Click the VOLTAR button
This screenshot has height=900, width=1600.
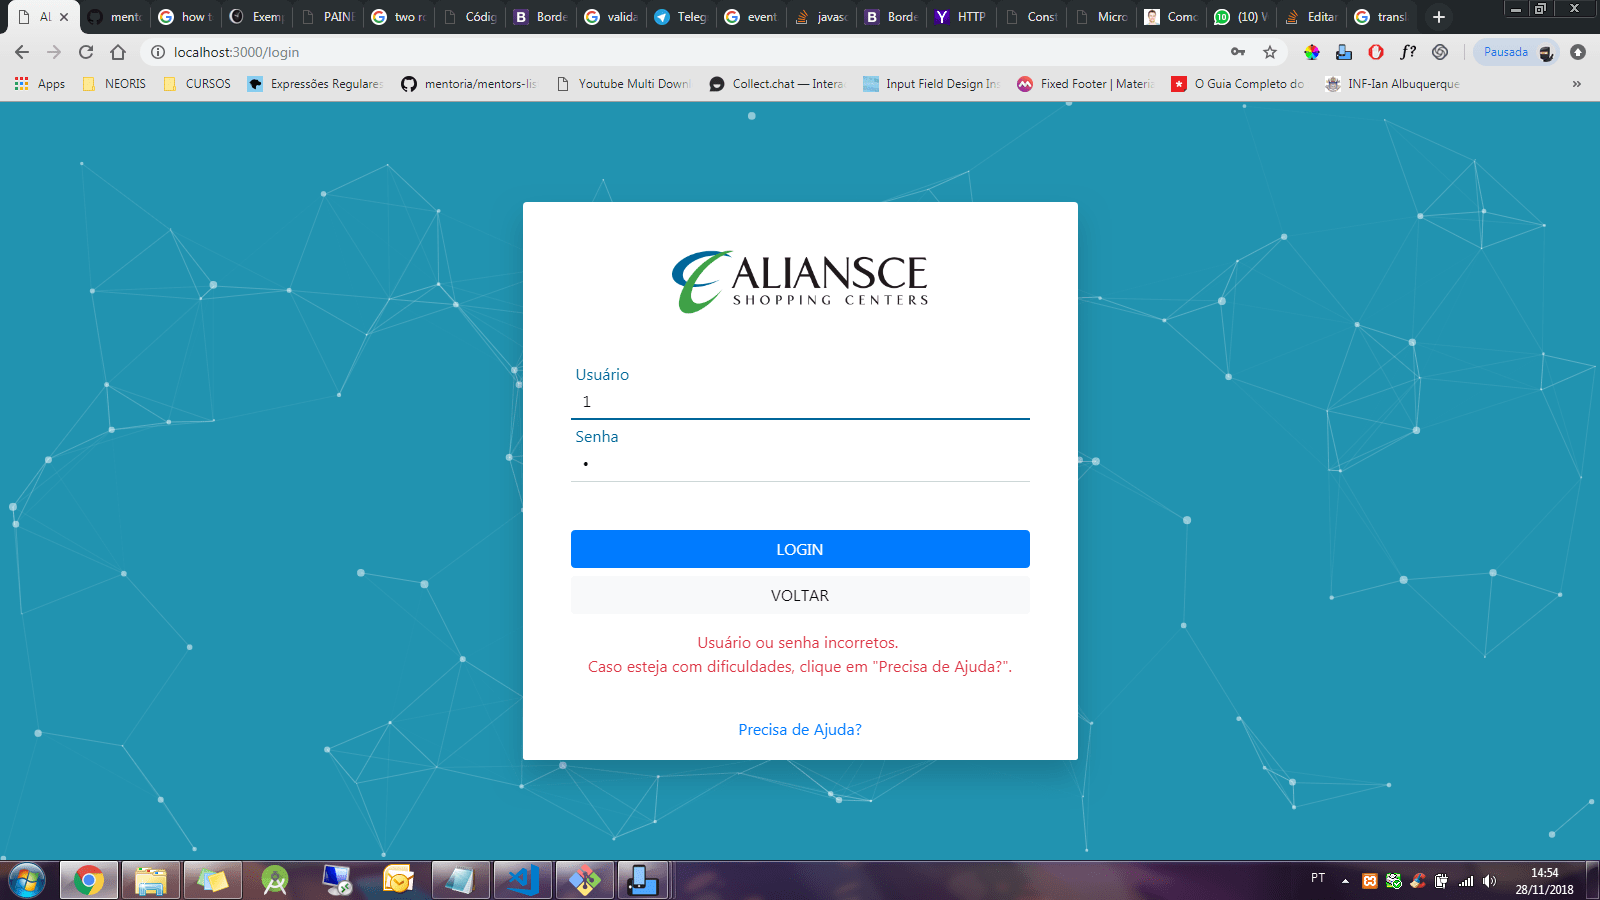pyautogui.click(x=800, y=595)
